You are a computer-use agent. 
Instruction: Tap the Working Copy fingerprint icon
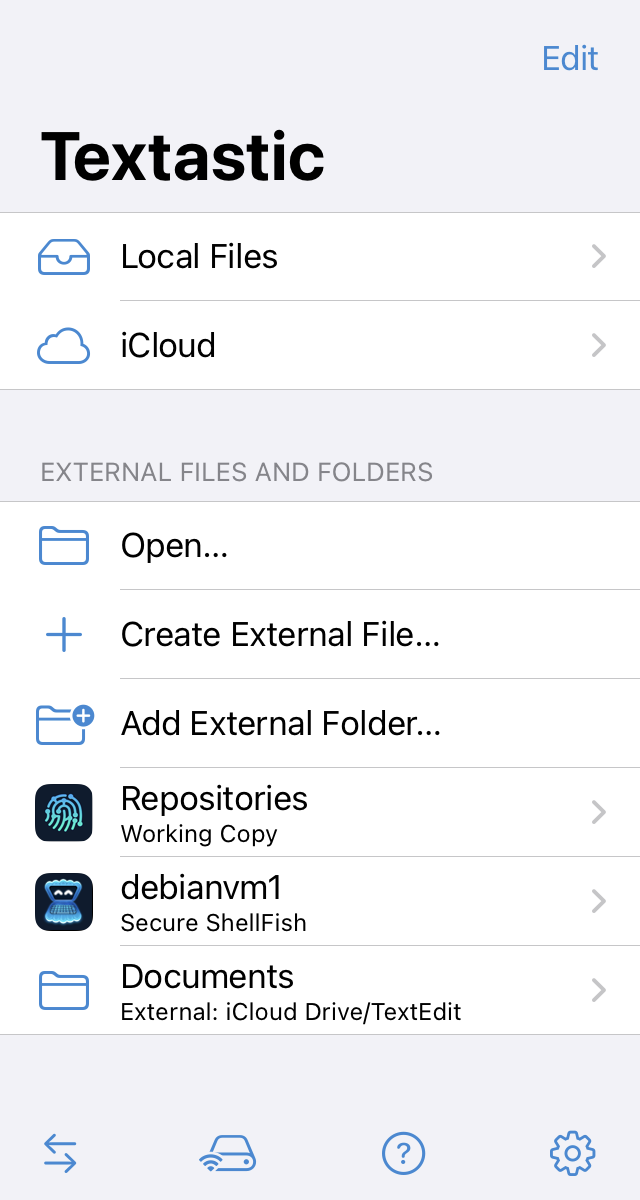(64, 813)
